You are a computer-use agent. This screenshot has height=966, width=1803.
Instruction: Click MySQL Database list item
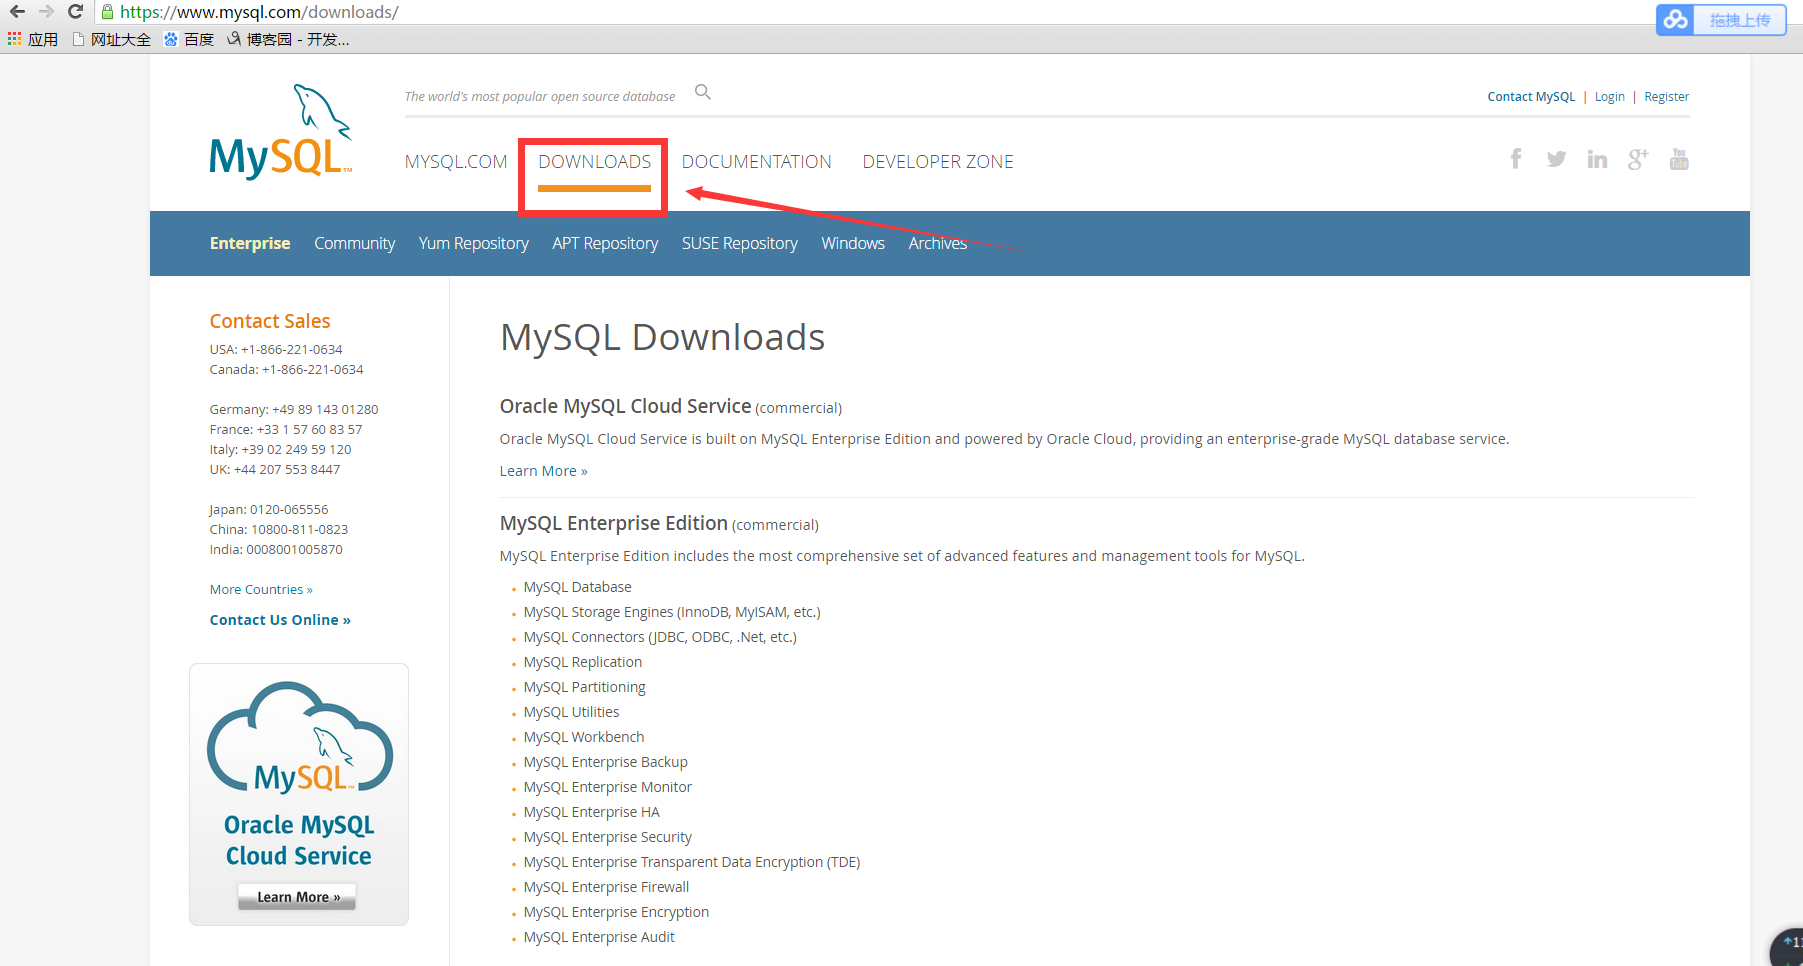click(x=578, y=587)
